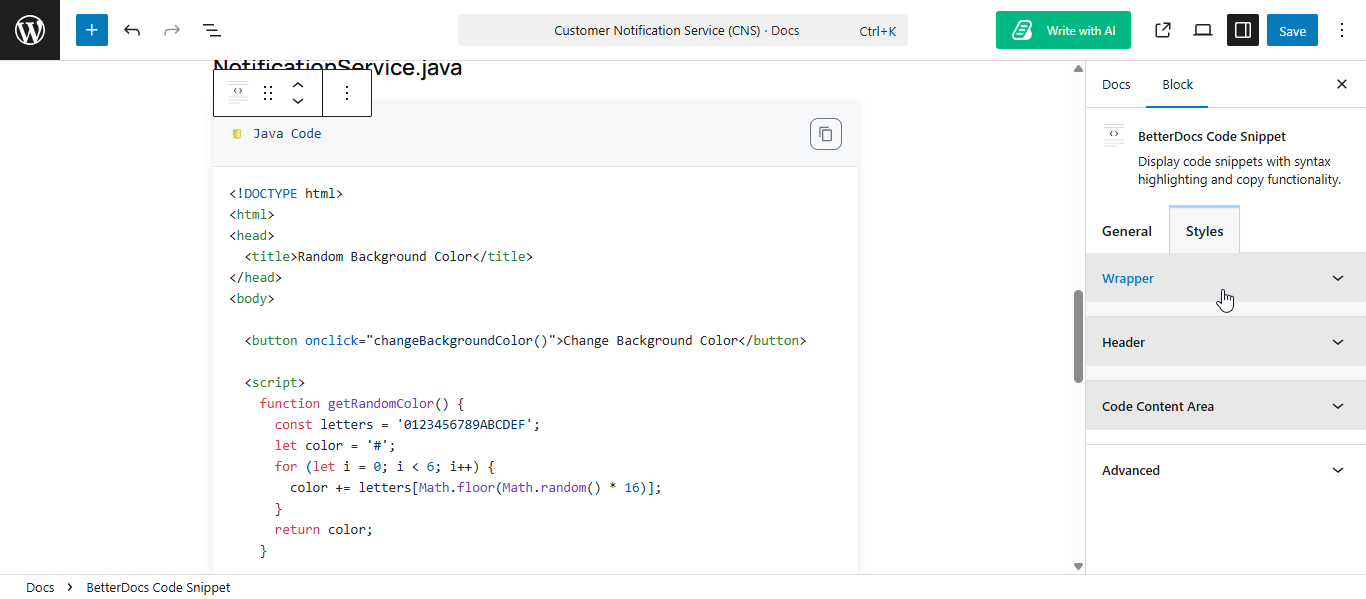Click the code snippet block type icon
This screenshot has height=599, width=1366.
click(x=238, y=93)
